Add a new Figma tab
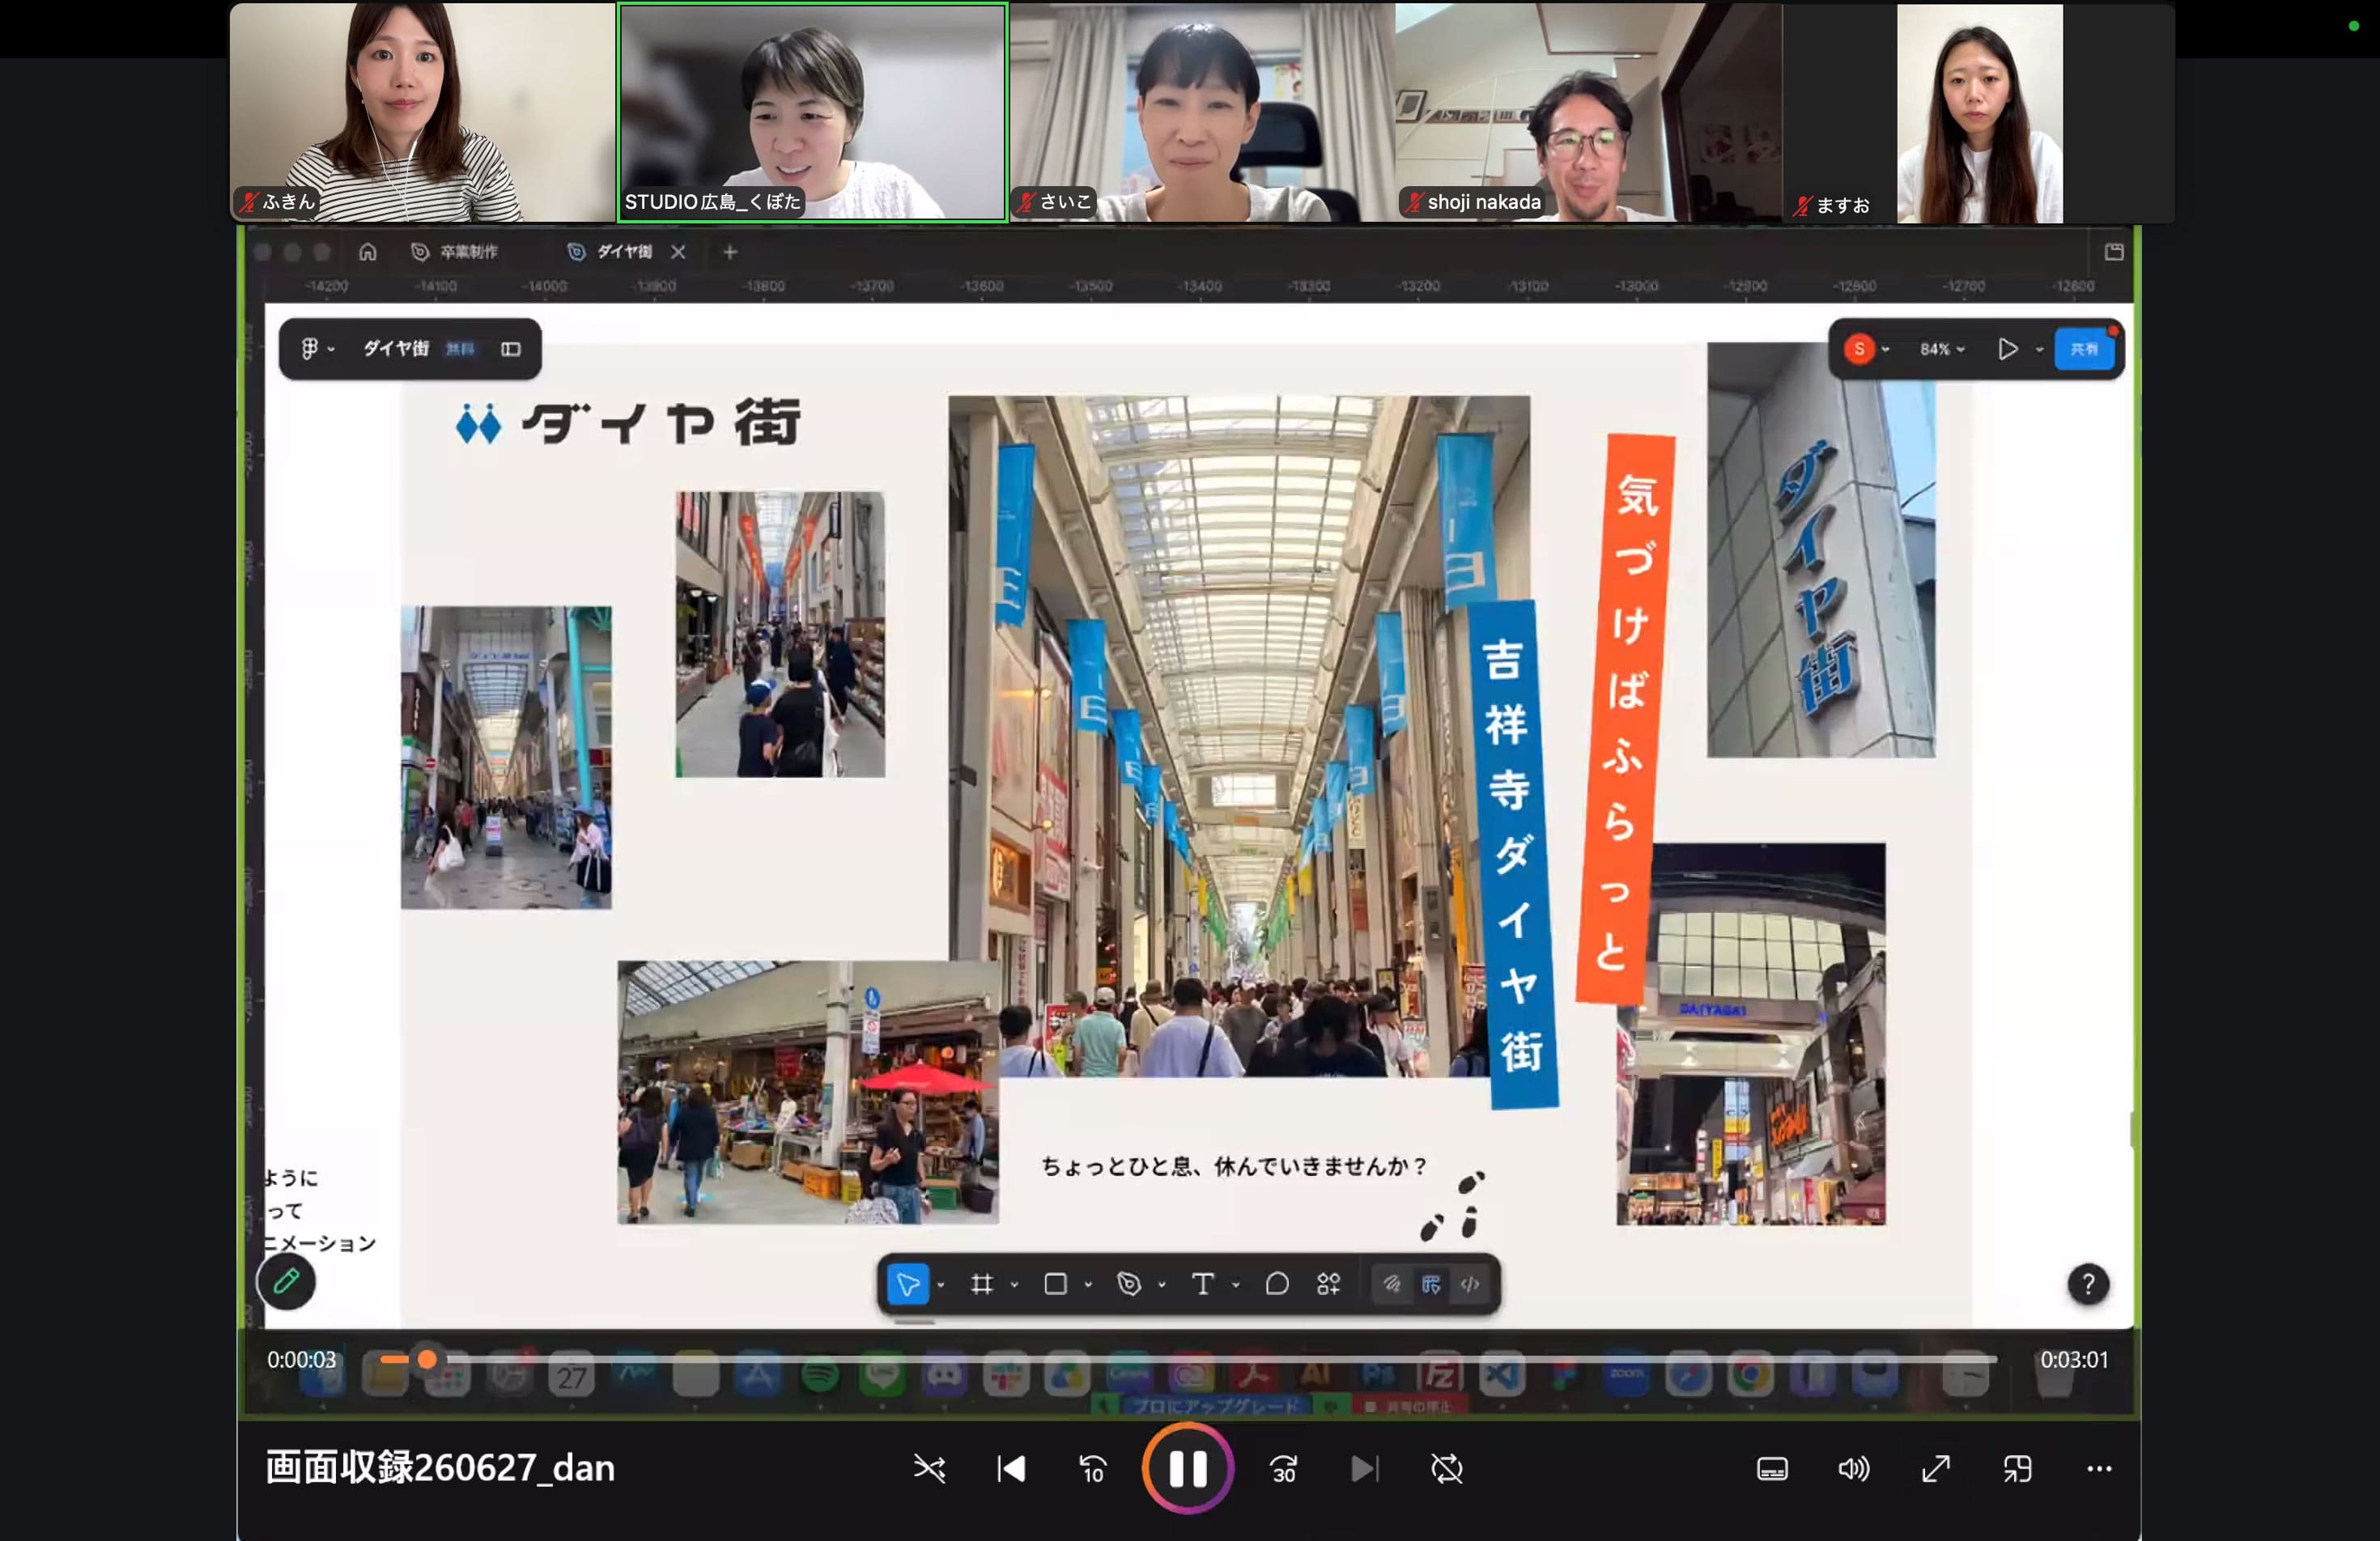The width and height of the screenshot is (2380, 1541). (730, 252)
